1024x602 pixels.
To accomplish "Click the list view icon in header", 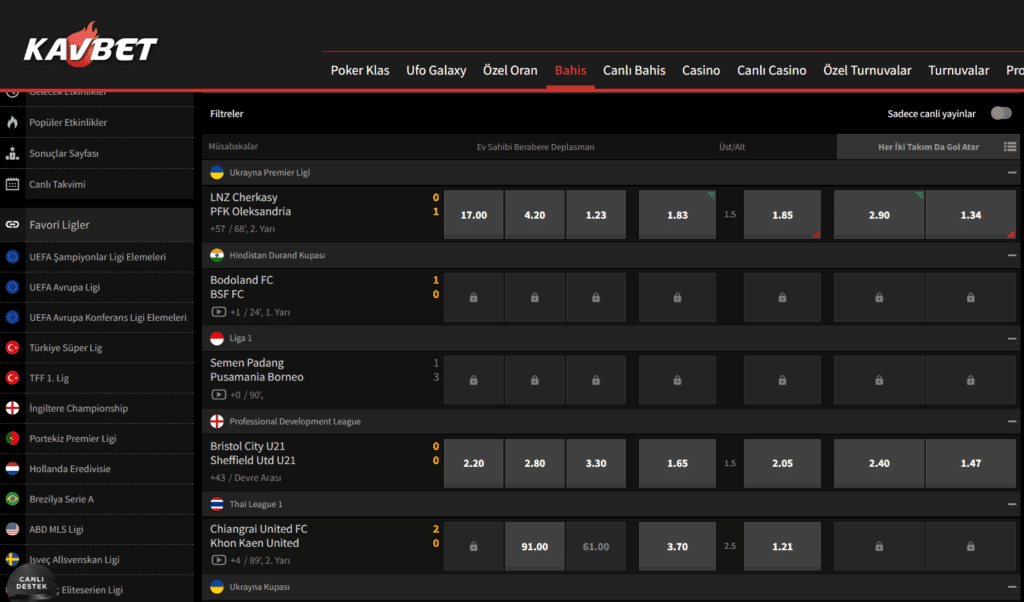I will [x=1010, y=147].
